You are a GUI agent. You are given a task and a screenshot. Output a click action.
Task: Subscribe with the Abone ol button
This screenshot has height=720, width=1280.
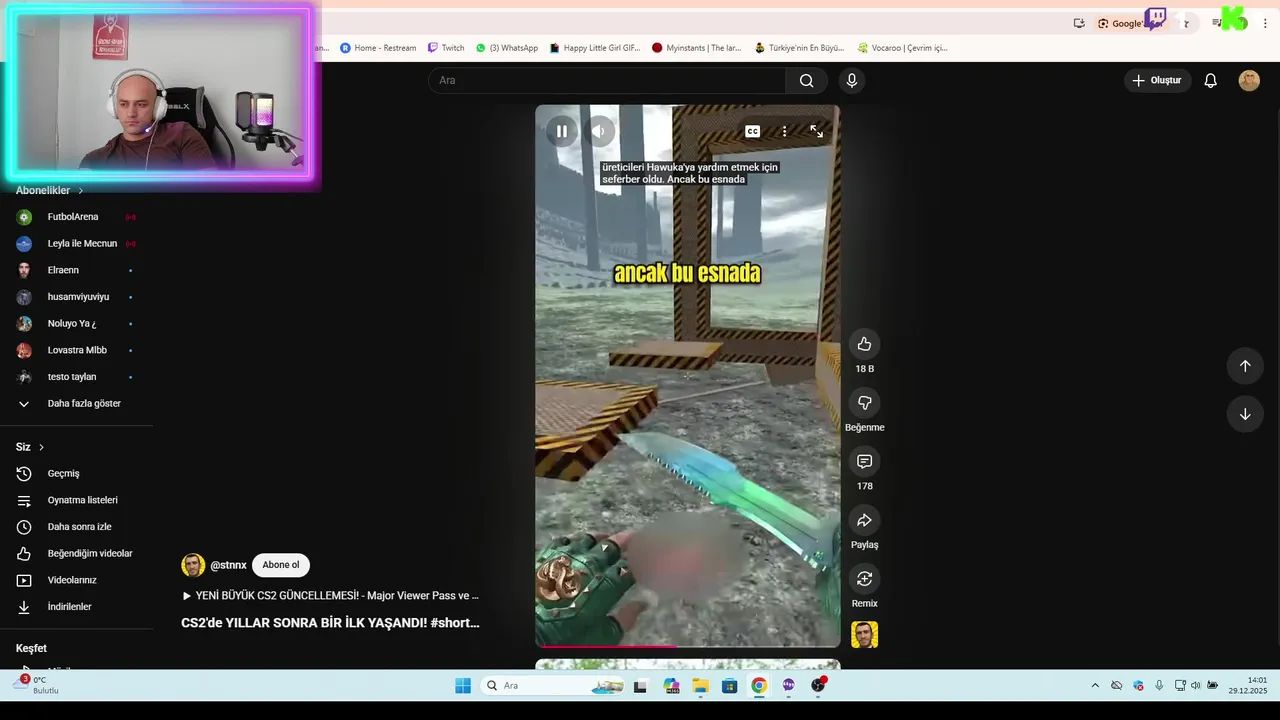tap(280, 565)
